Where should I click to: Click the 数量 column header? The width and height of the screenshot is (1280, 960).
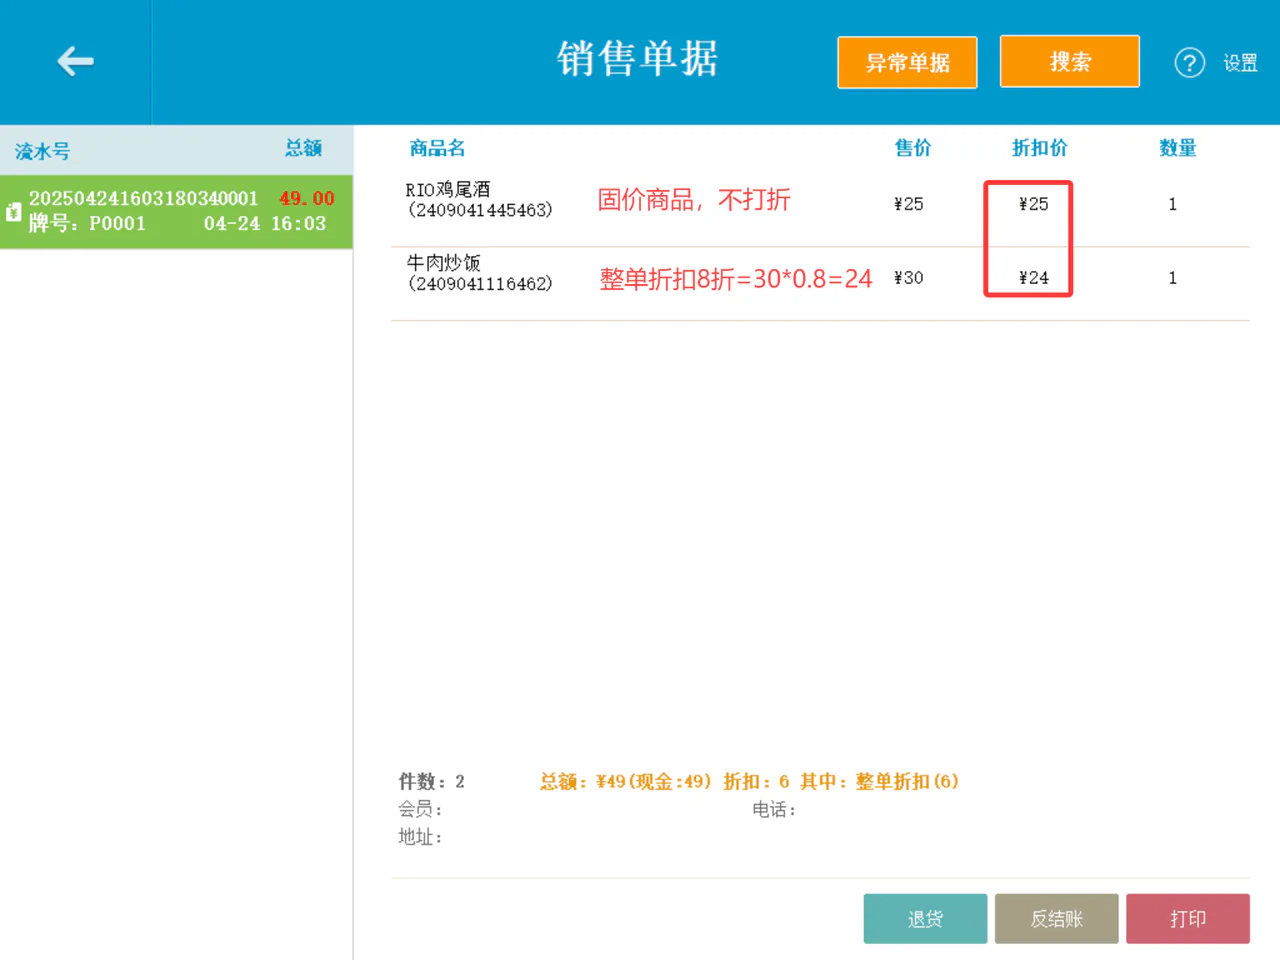click(1178, 148)
